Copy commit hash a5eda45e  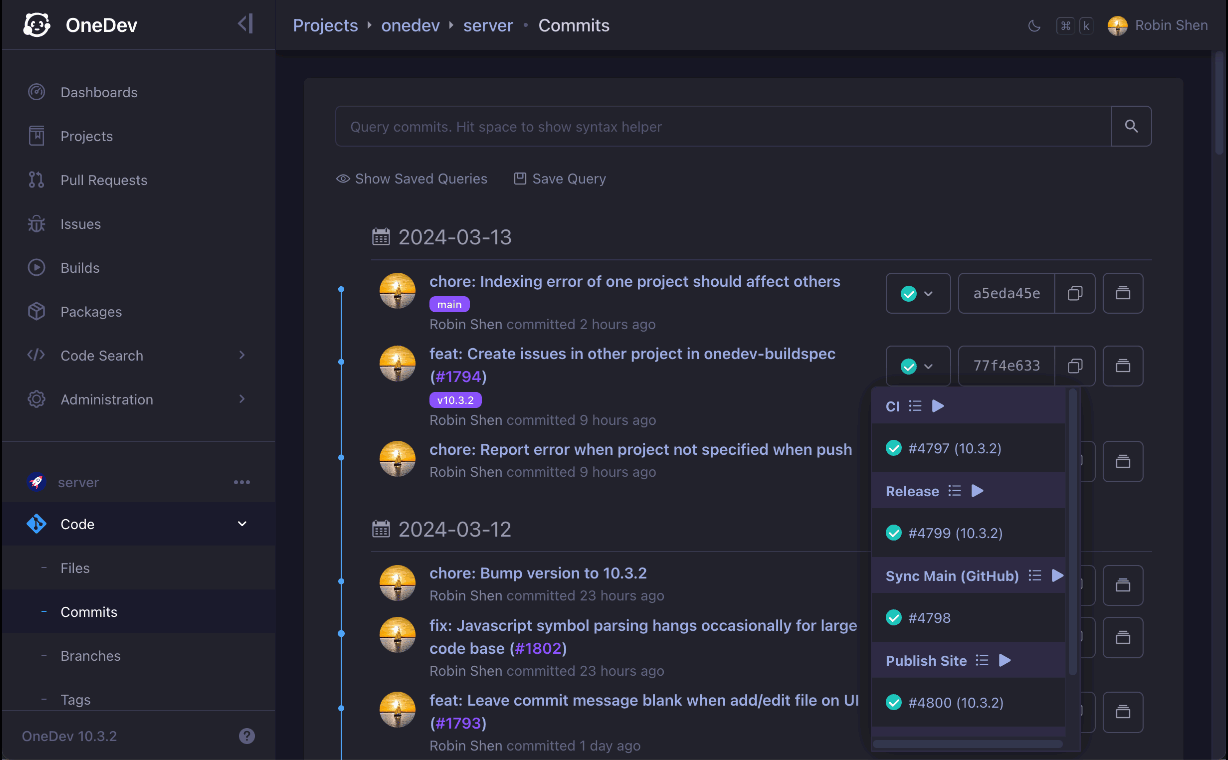pos(1075,294)
